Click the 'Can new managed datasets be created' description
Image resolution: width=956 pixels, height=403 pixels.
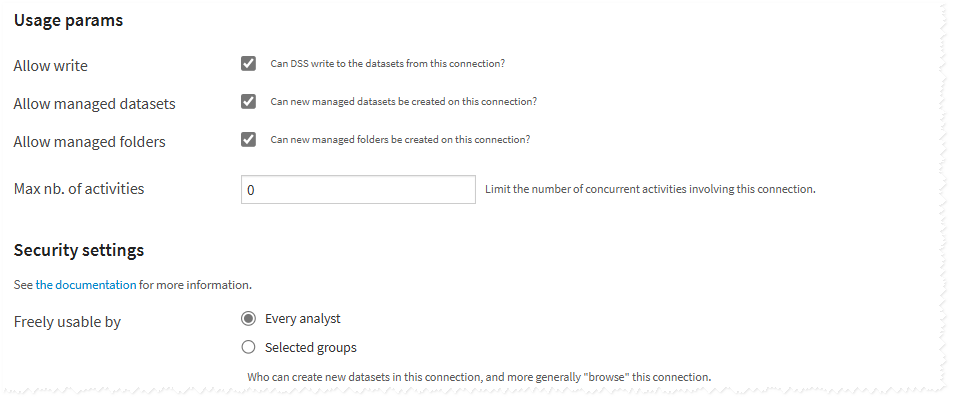[x=404, y=102]
